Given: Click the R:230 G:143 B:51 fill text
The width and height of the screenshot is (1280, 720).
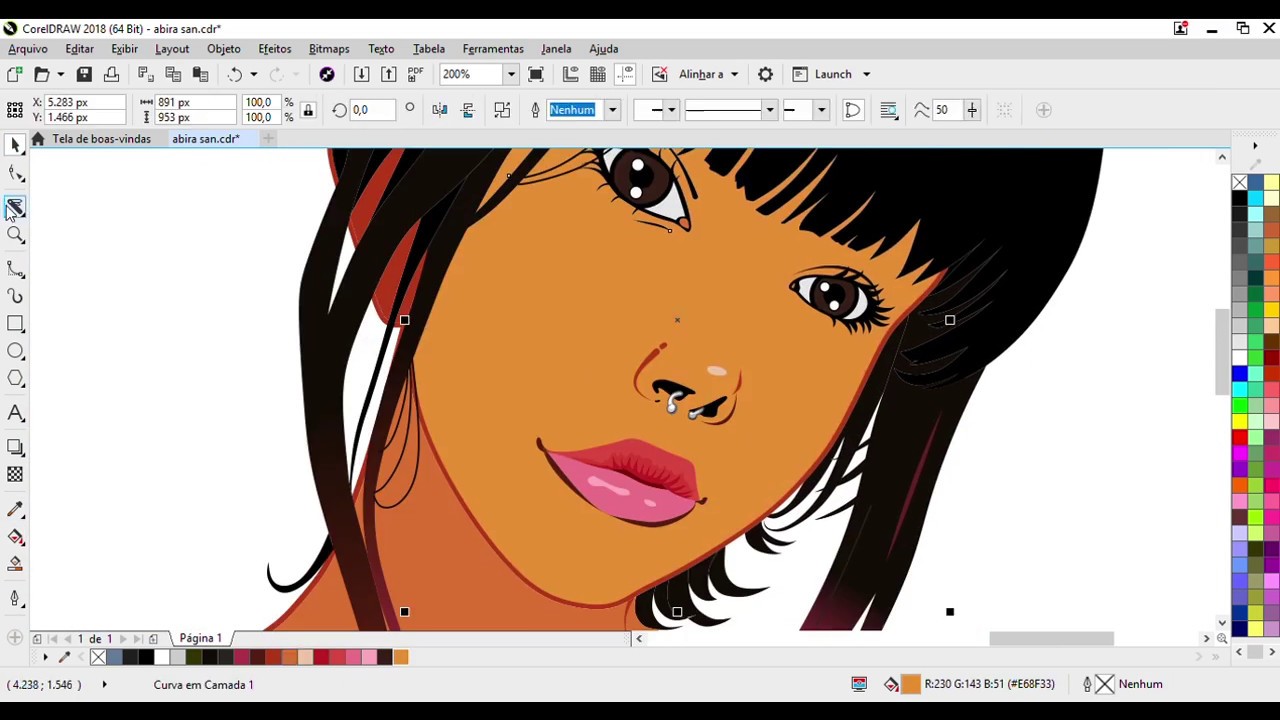Looking at the screenshot, I should coord(989,684).
